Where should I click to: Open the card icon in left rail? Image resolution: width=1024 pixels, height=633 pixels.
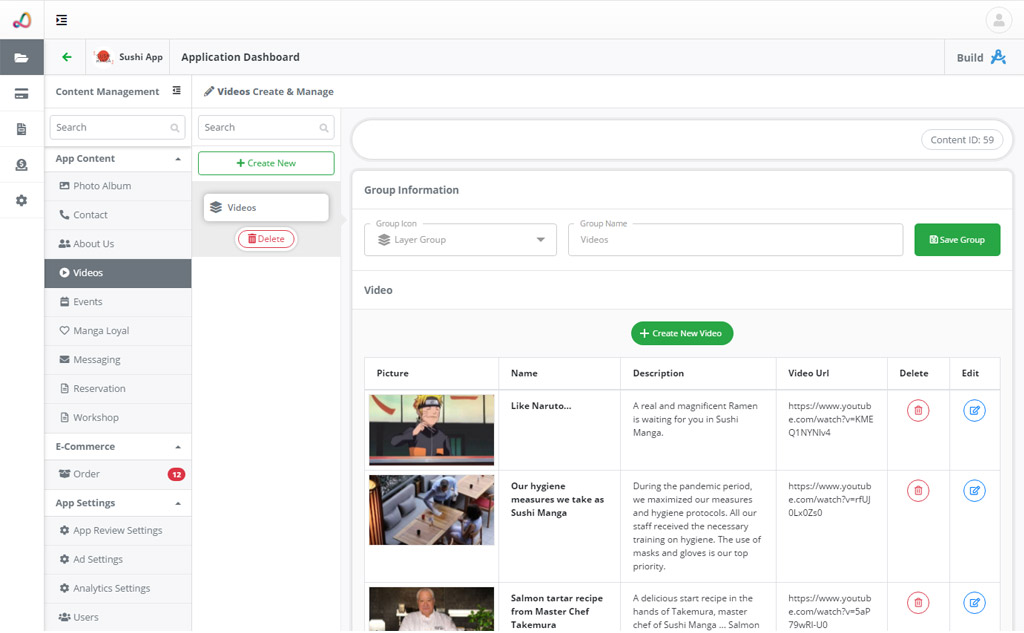tap(22, 94)
